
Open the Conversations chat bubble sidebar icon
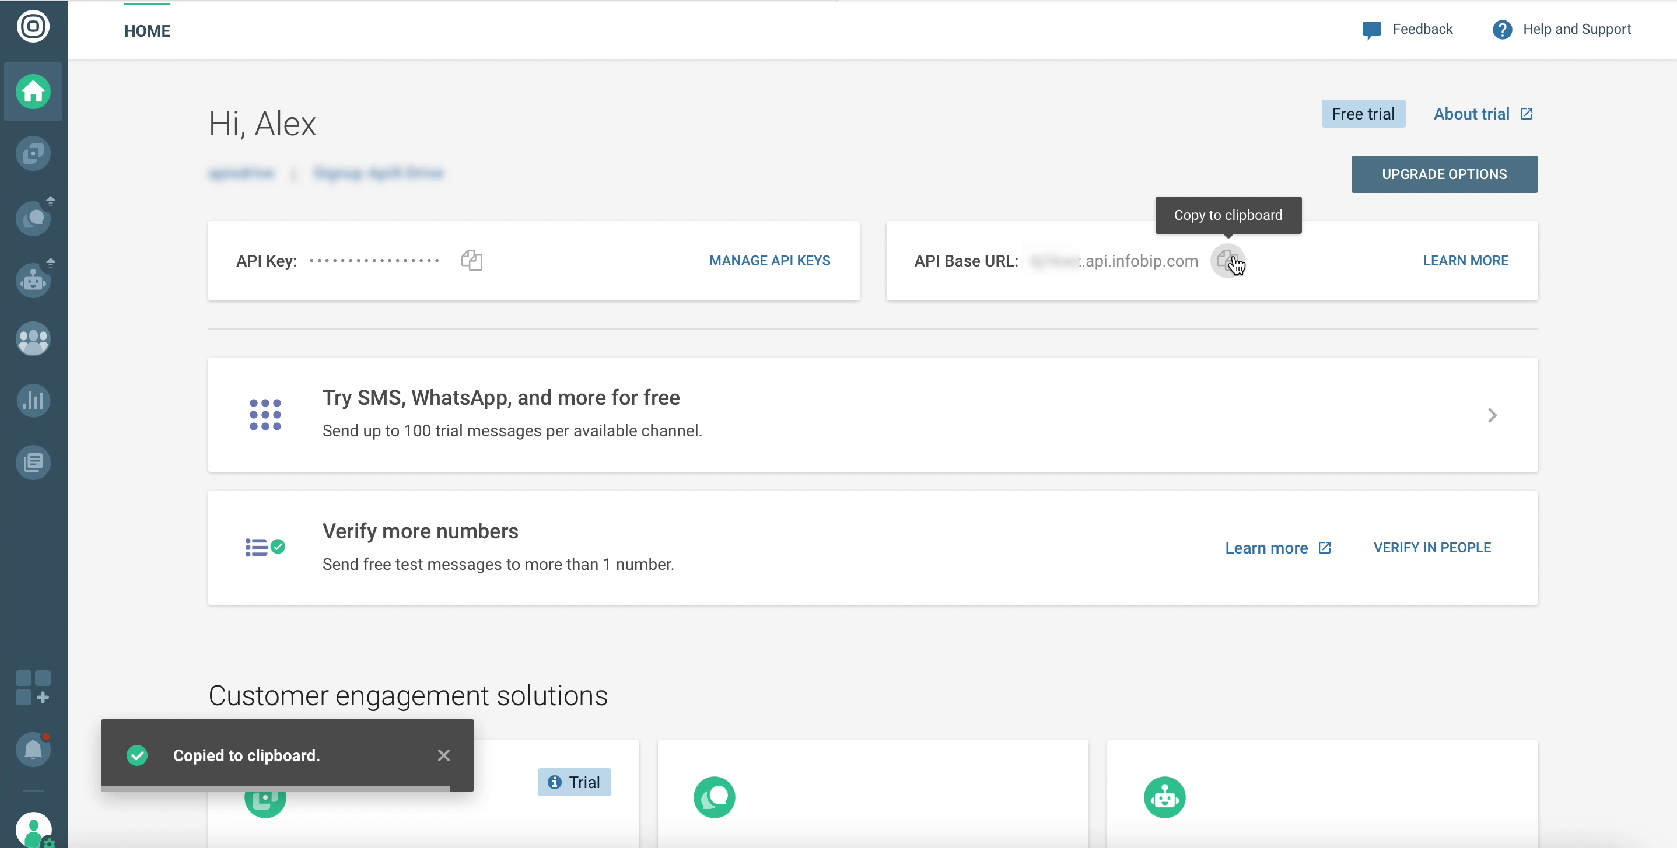33,217
